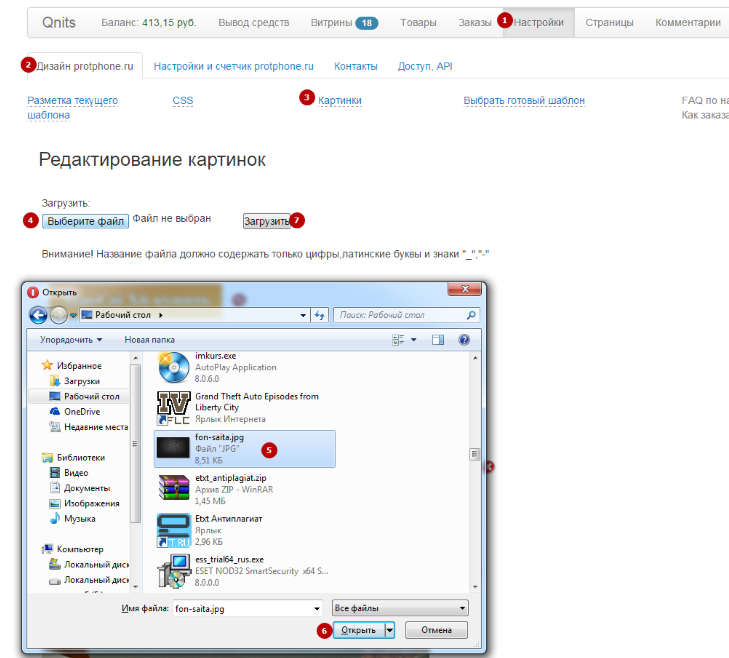Screen dimensions: 729x658
Task: Switch to the Настройки menu item
Action: point(538,22)
